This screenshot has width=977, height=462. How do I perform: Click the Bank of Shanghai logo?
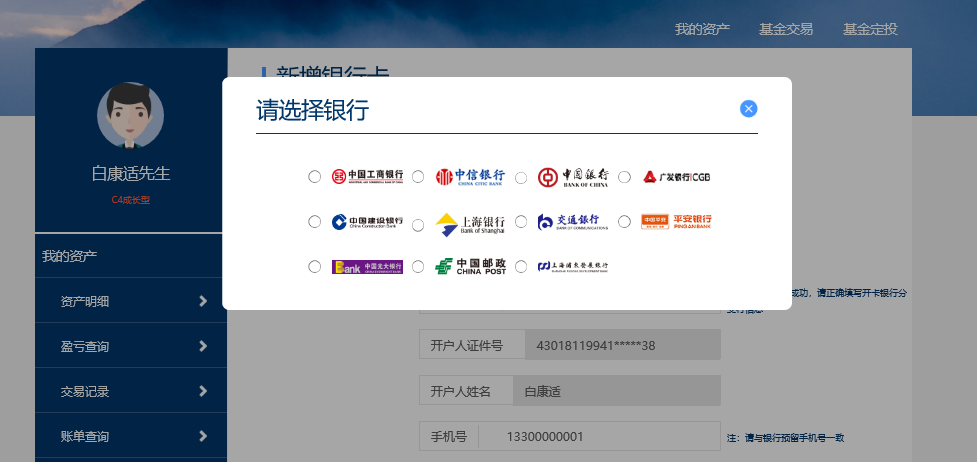(470, 224)
